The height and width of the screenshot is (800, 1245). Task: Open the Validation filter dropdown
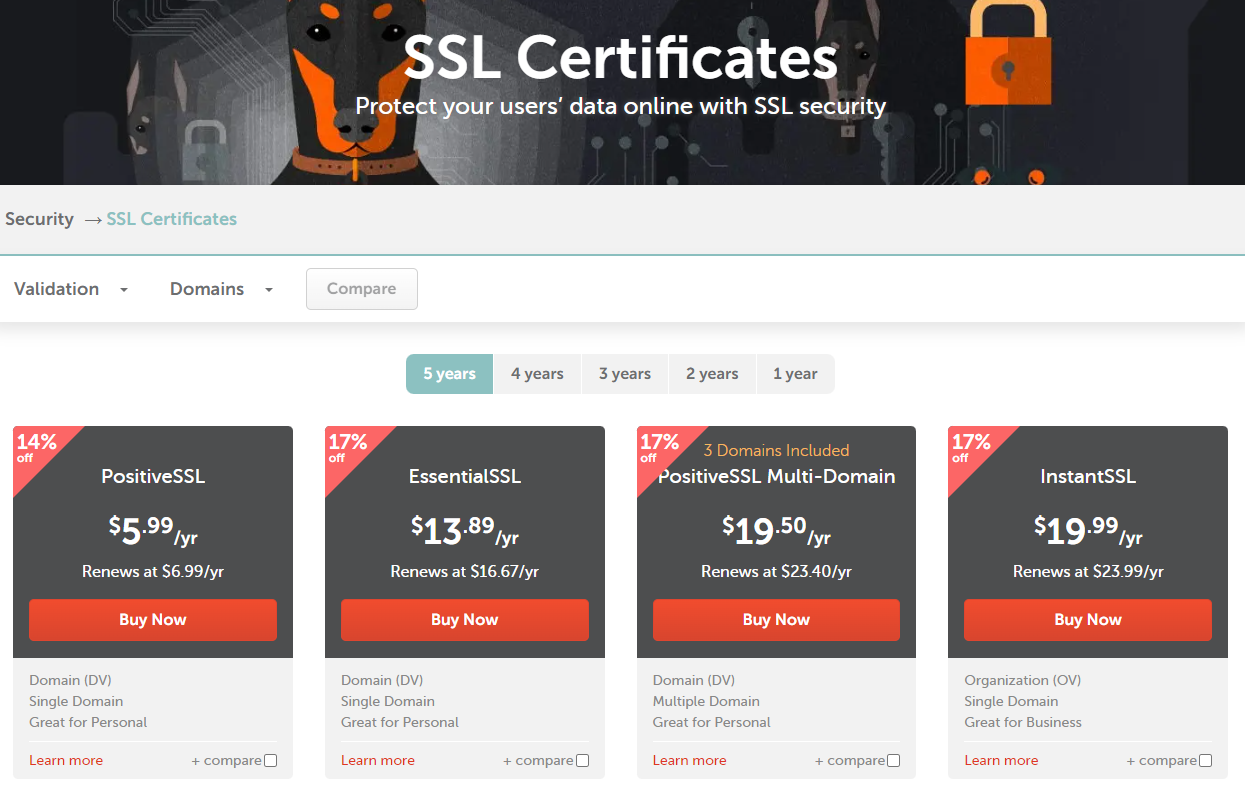pos(70,289)
